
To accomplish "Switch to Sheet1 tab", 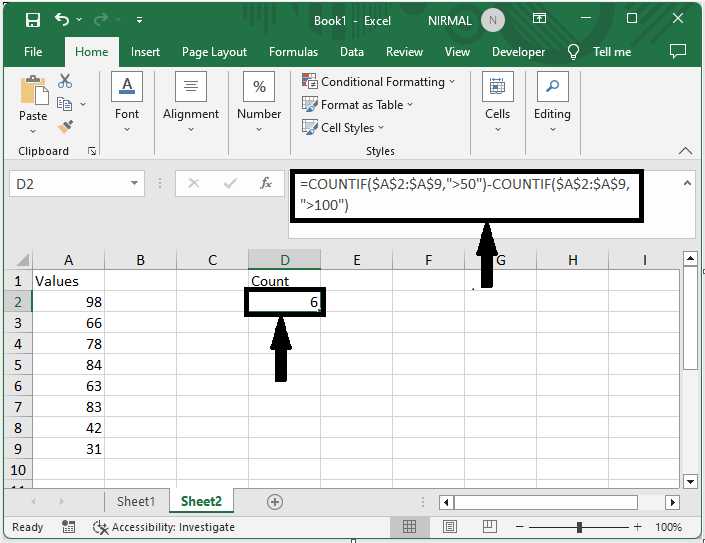I will pyautogui.click(x=136, y=501).
